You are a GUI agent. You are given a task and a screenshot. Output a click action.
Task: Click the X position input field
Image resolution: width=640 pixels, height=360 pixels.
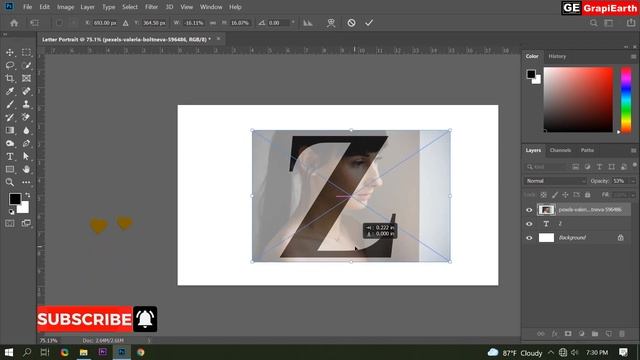click(105, 23)
